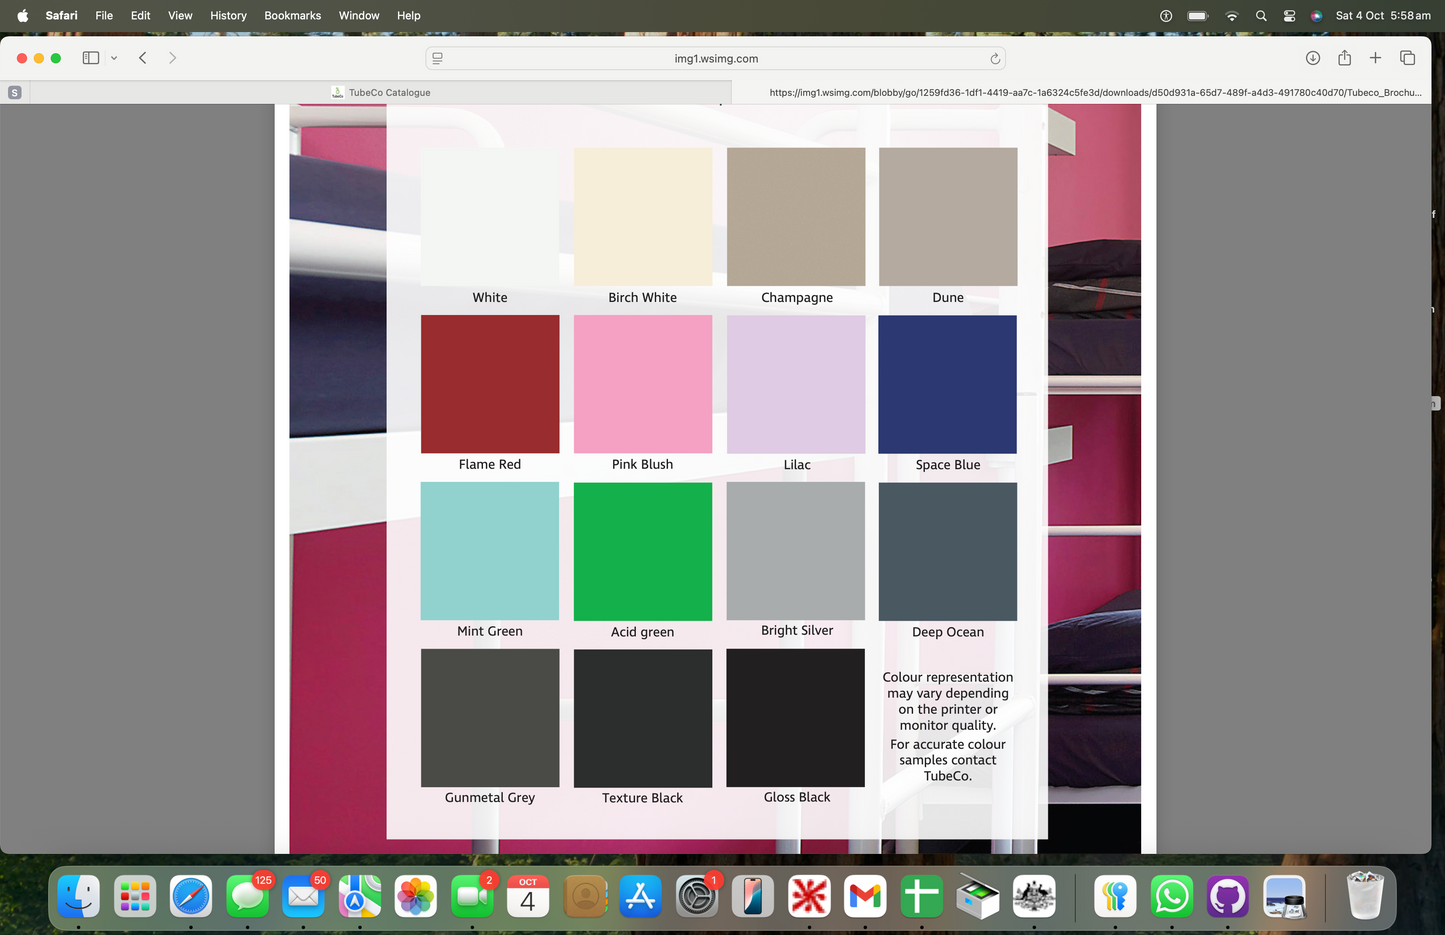This screenshot has width=1445, height=935.
Task: Show tab overview icon
Action: pyautogui.click(x=1407, y=58)
